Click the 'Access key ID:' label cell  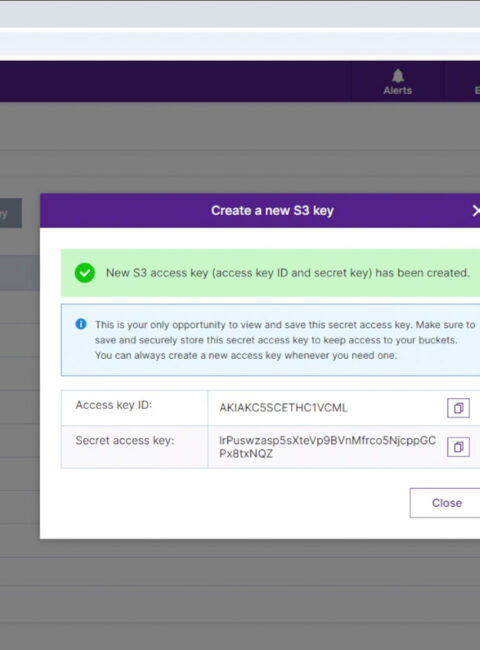pyautogui.click(x=134, y=408)
